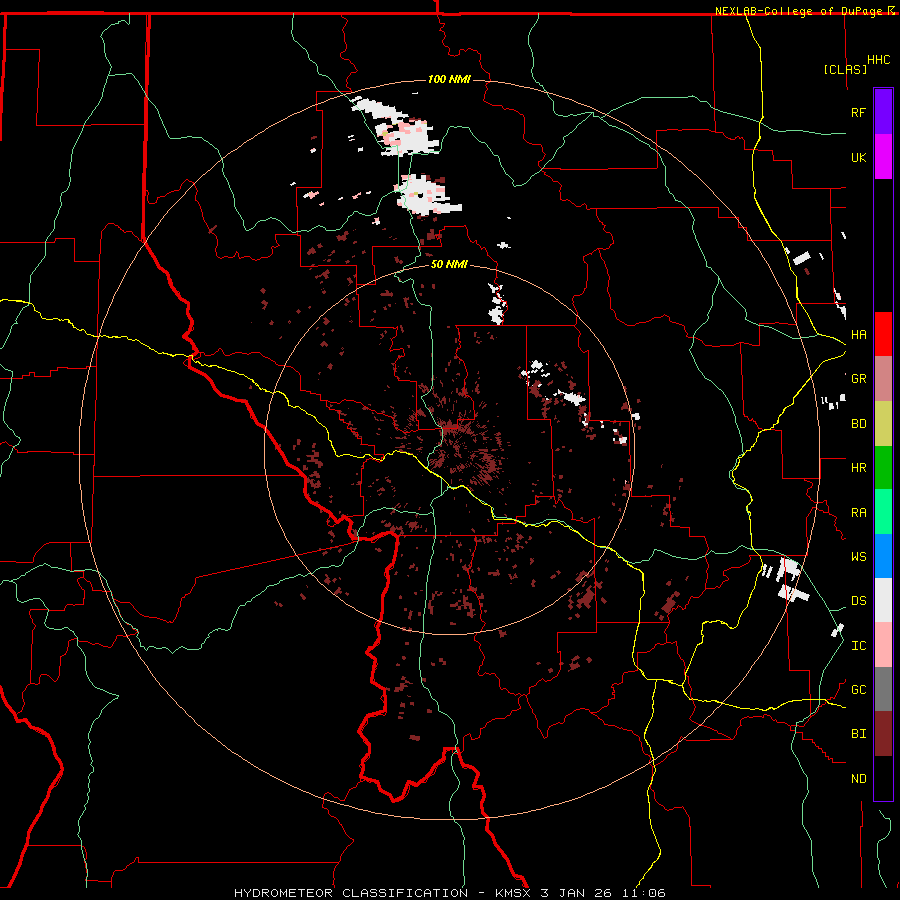The height and width of the screenshot is (900, 900).
Task: Click the HR green legend swatch
Action: click(x=883, y=467)
